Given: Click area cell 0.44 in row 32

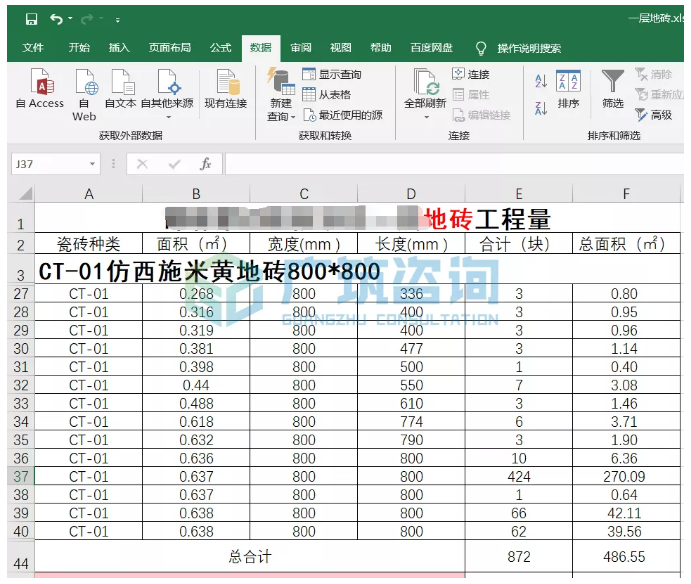Looking at the screenshot, I should tap(196, 385).
